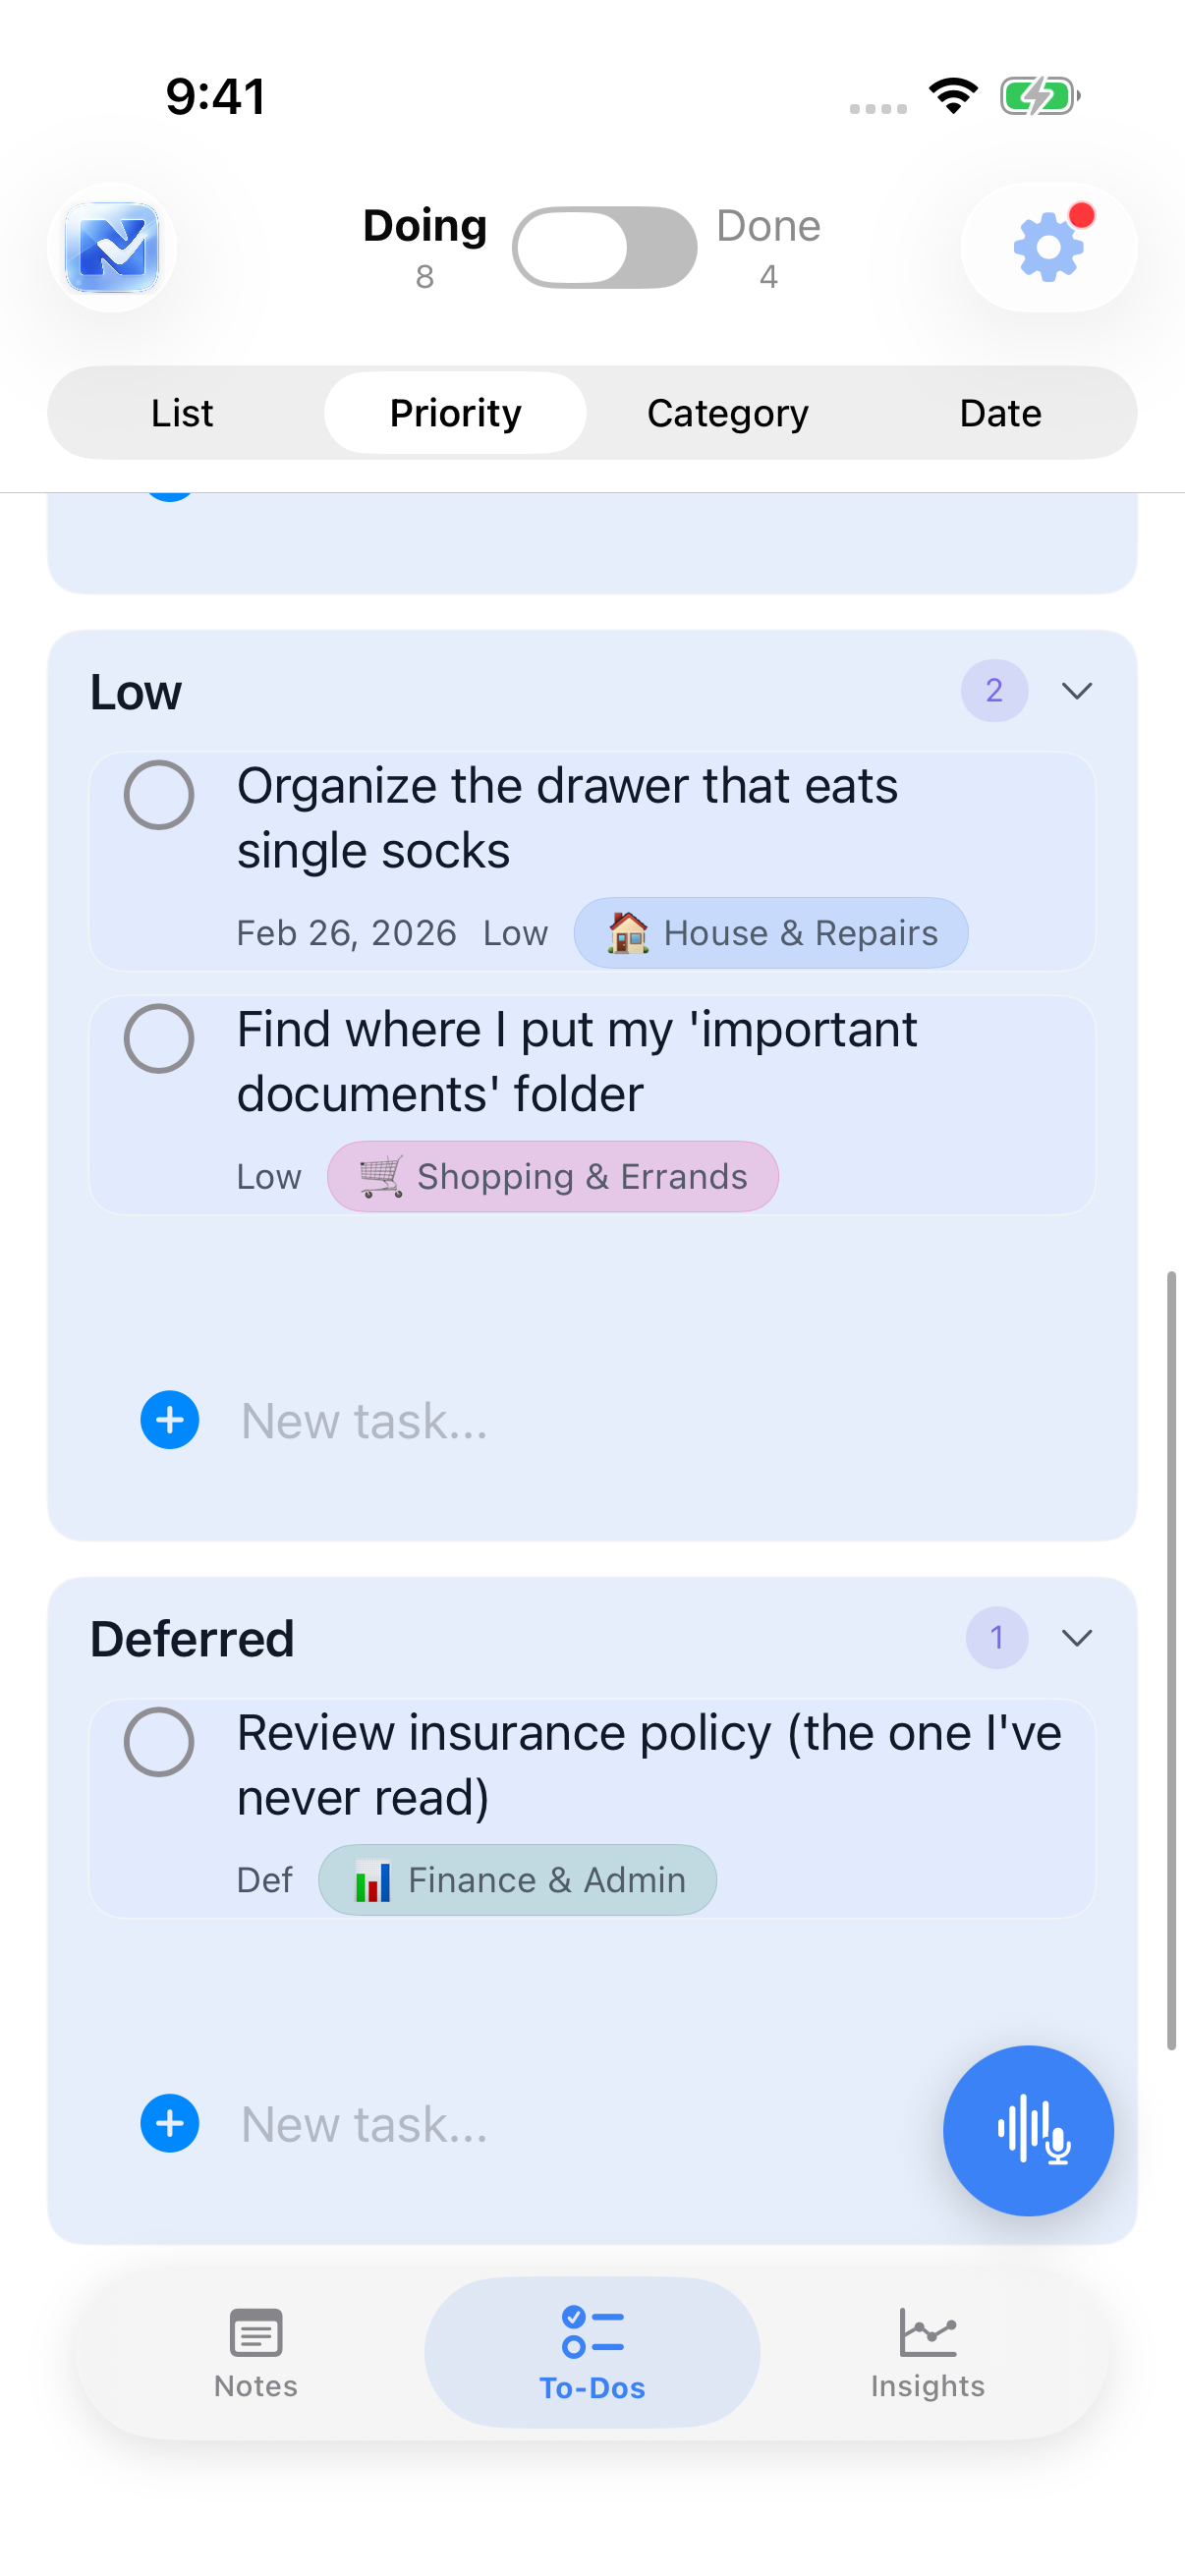This screenshot has width=1185, height=2576.
Task: Complete the 'Find where I put my important documents' task
Action: (x=160, y=1040)
